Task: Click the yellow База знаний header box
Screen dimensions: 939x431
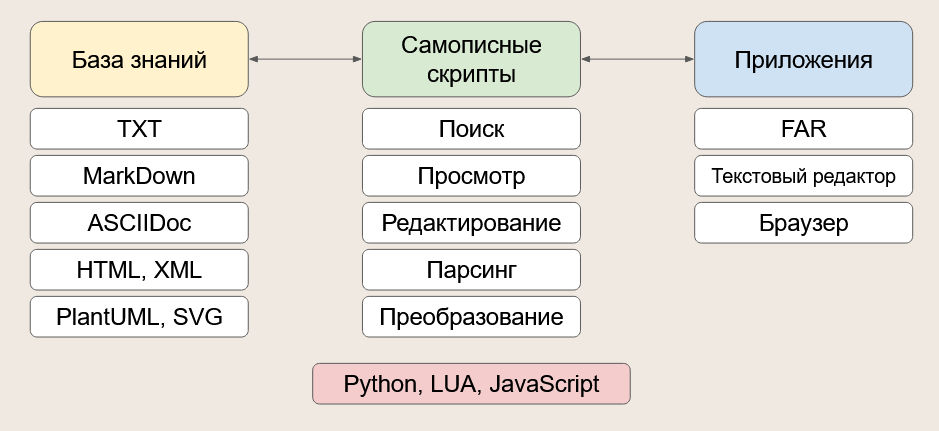Action: coord(139,60)
